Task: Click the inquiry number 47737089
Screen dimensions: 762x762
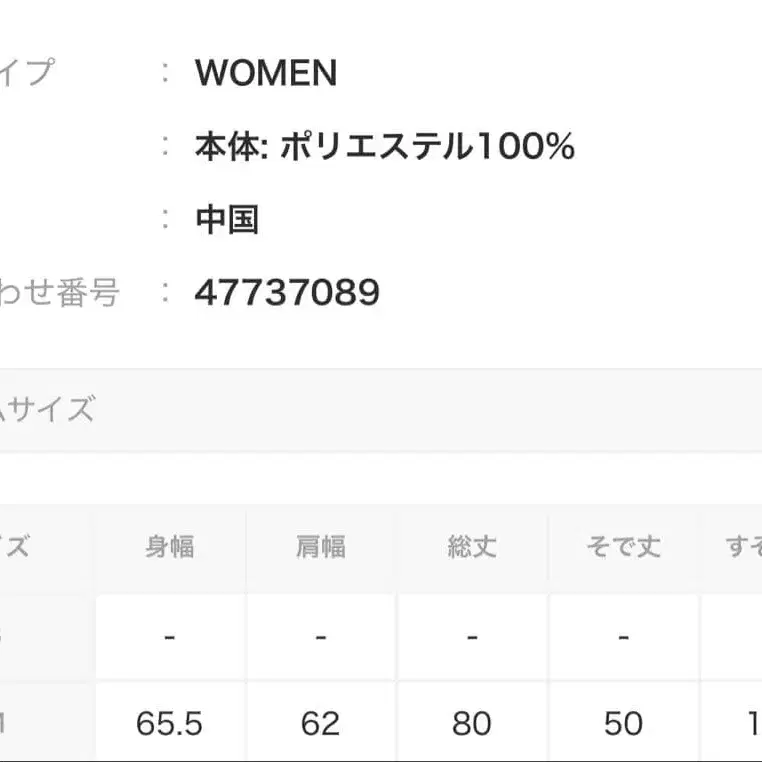Action: pos(287,292)
